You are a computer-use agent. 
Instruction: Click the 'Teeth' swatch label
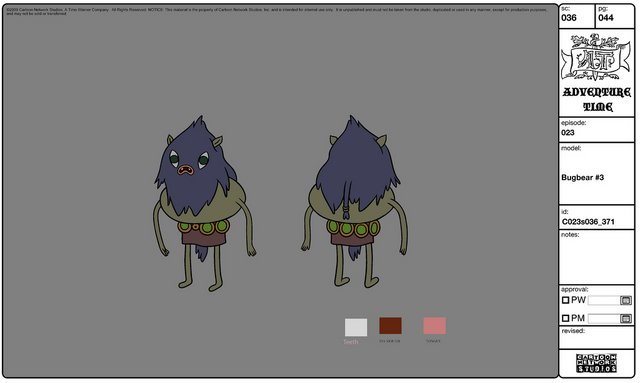(x=351, y=342)
